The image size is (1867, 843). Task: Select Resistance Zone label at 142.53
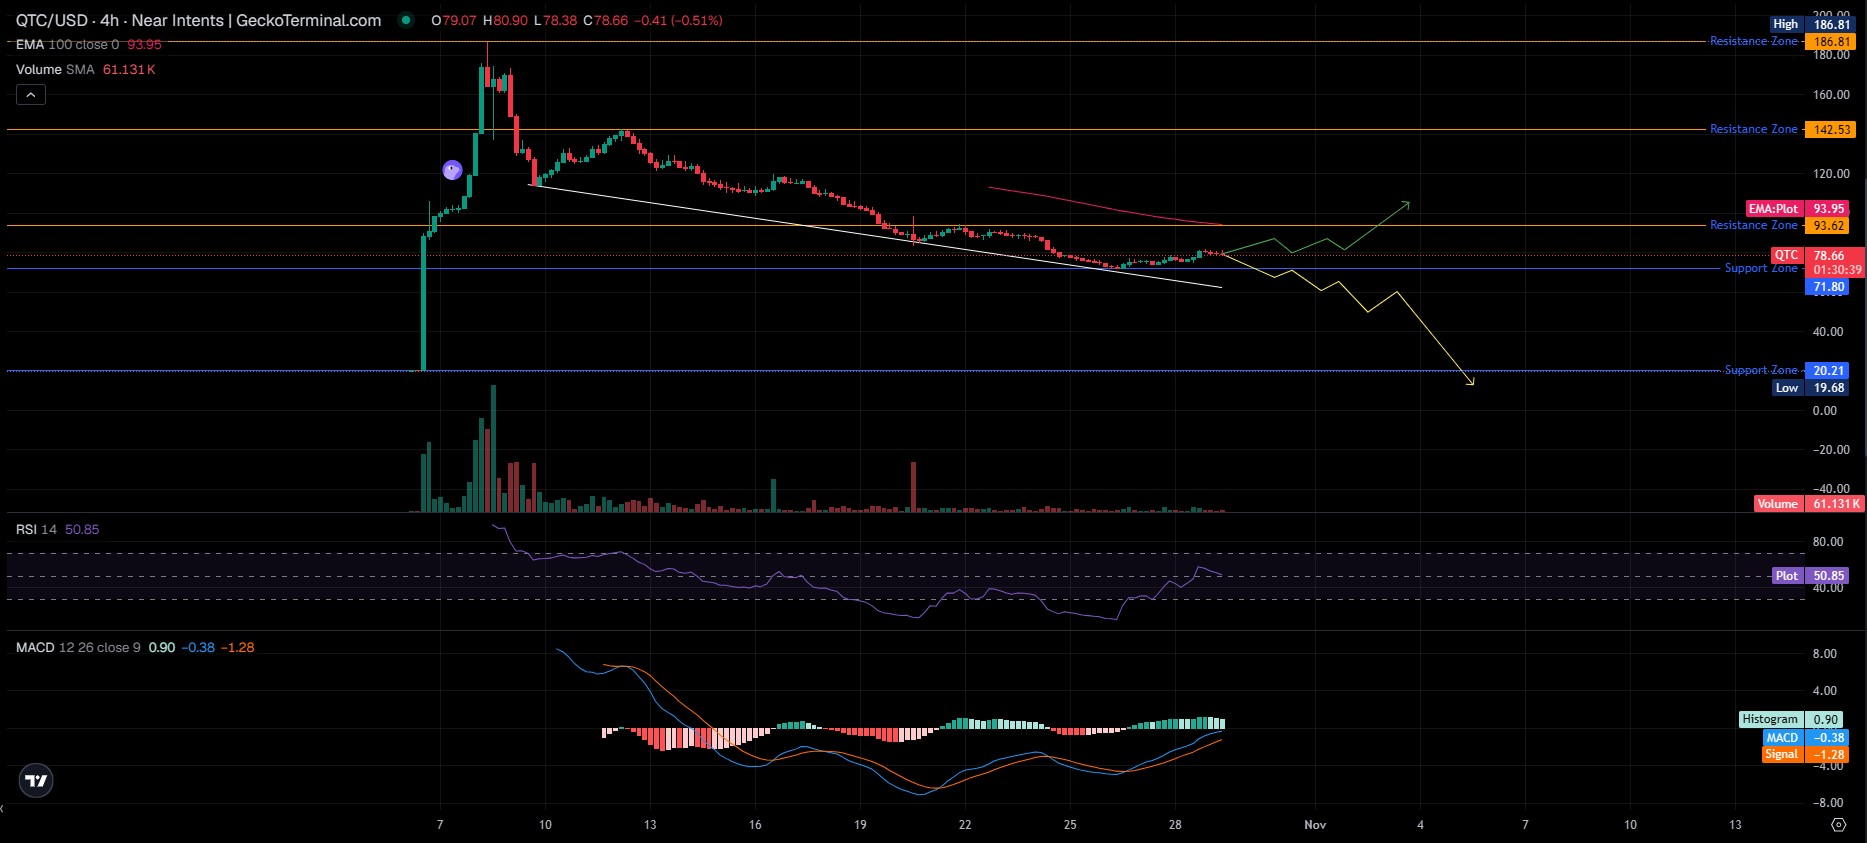click(x=1753, y=129)
